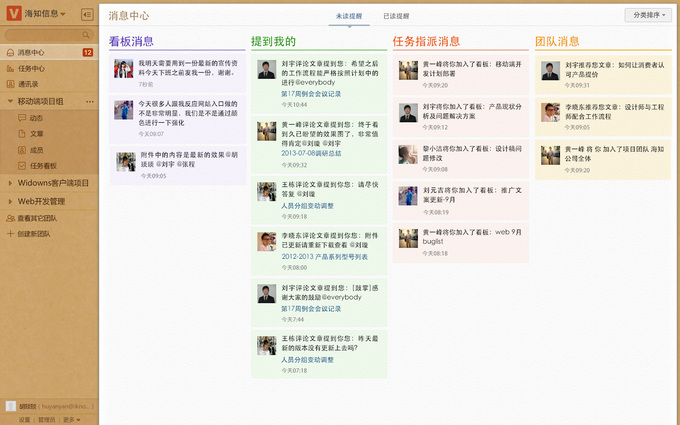
Task: Click avatar on the 今天09:07 看板 message
Action: 124,110
